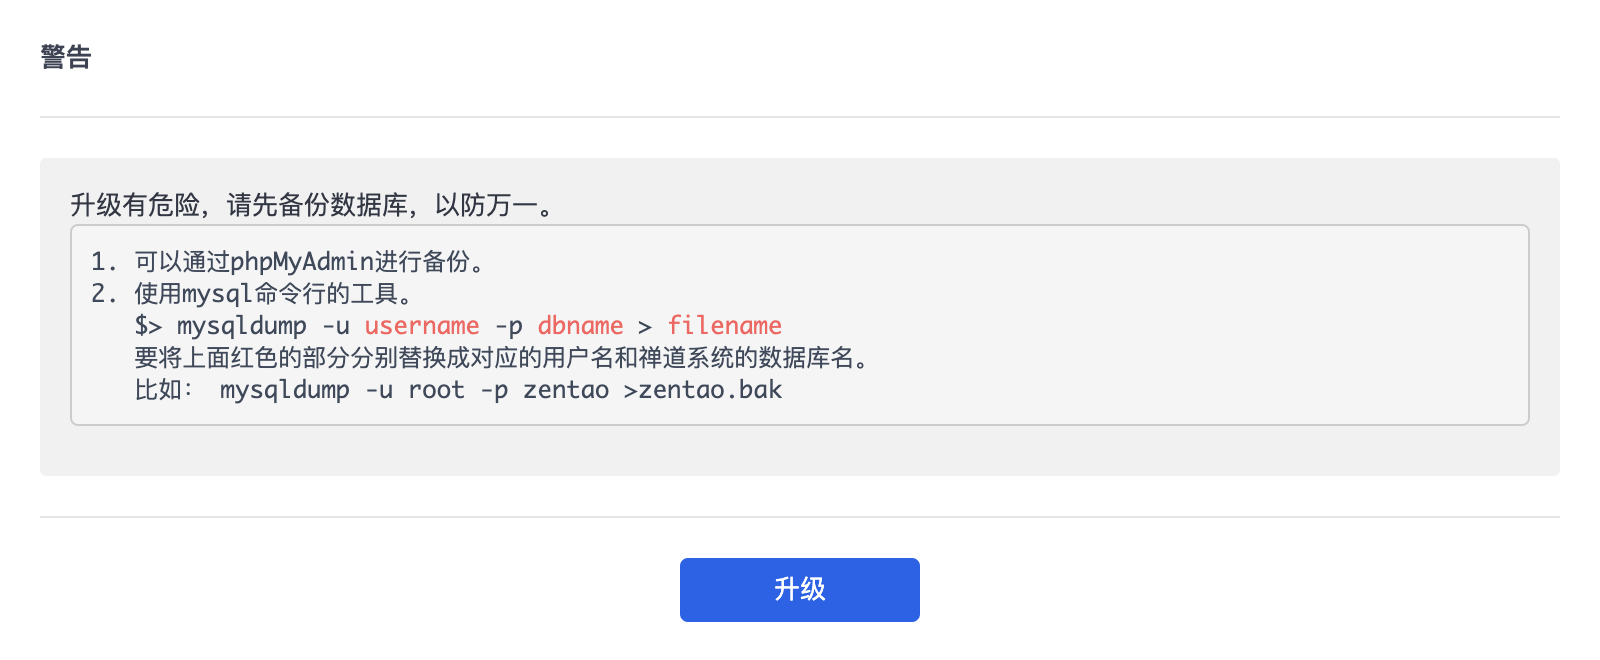Select the 警告 heading text
The height and width of the screenshot is (660, 1600).
click(x=66, y=57)
